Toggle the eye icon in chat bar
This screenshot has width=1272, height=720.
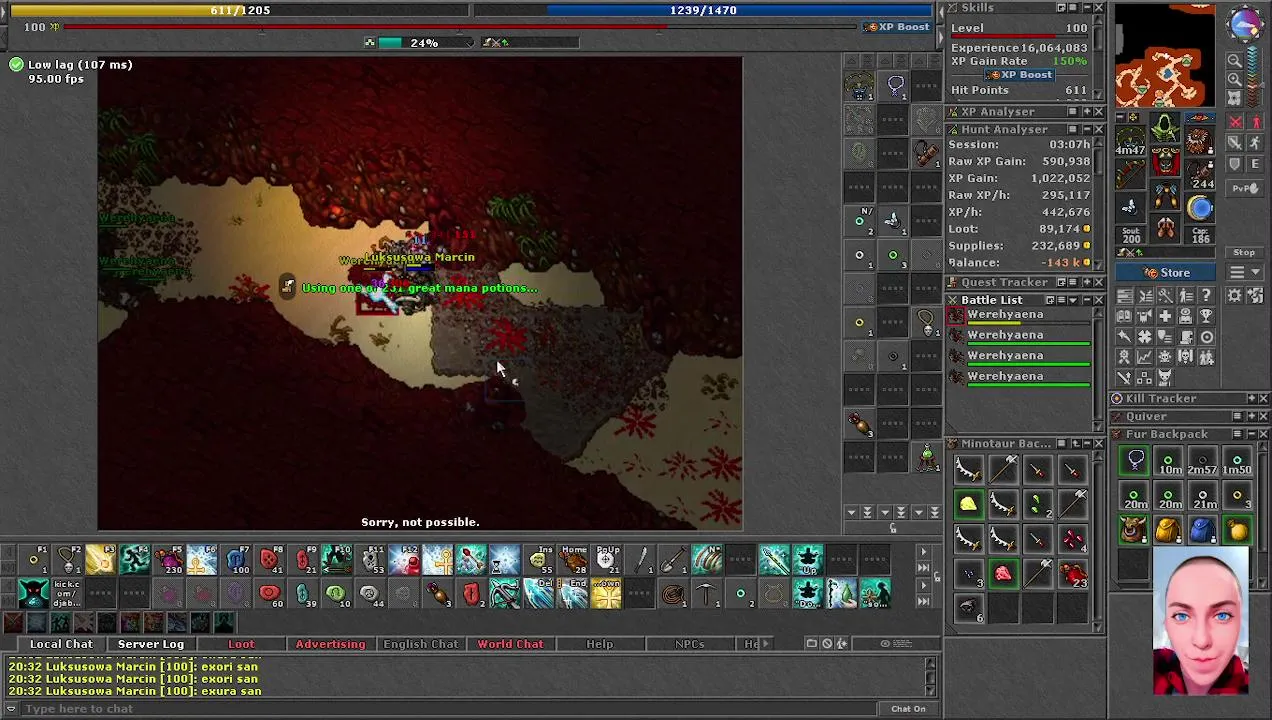click(x=885, y=643)
